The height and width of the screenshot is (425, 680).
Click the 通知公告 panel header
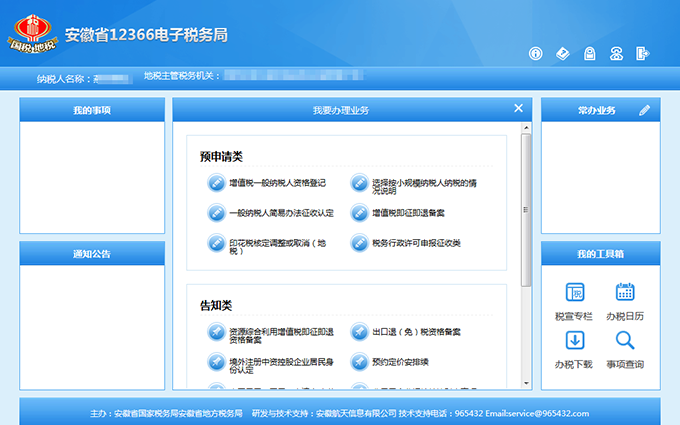92,254
